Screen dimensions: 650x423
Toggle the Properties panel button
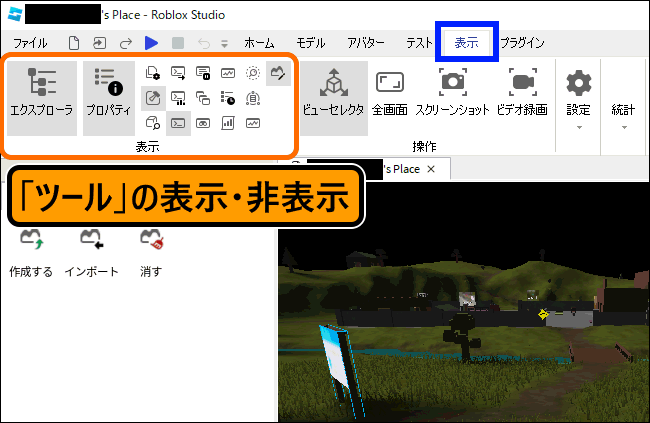pos(109,98)
